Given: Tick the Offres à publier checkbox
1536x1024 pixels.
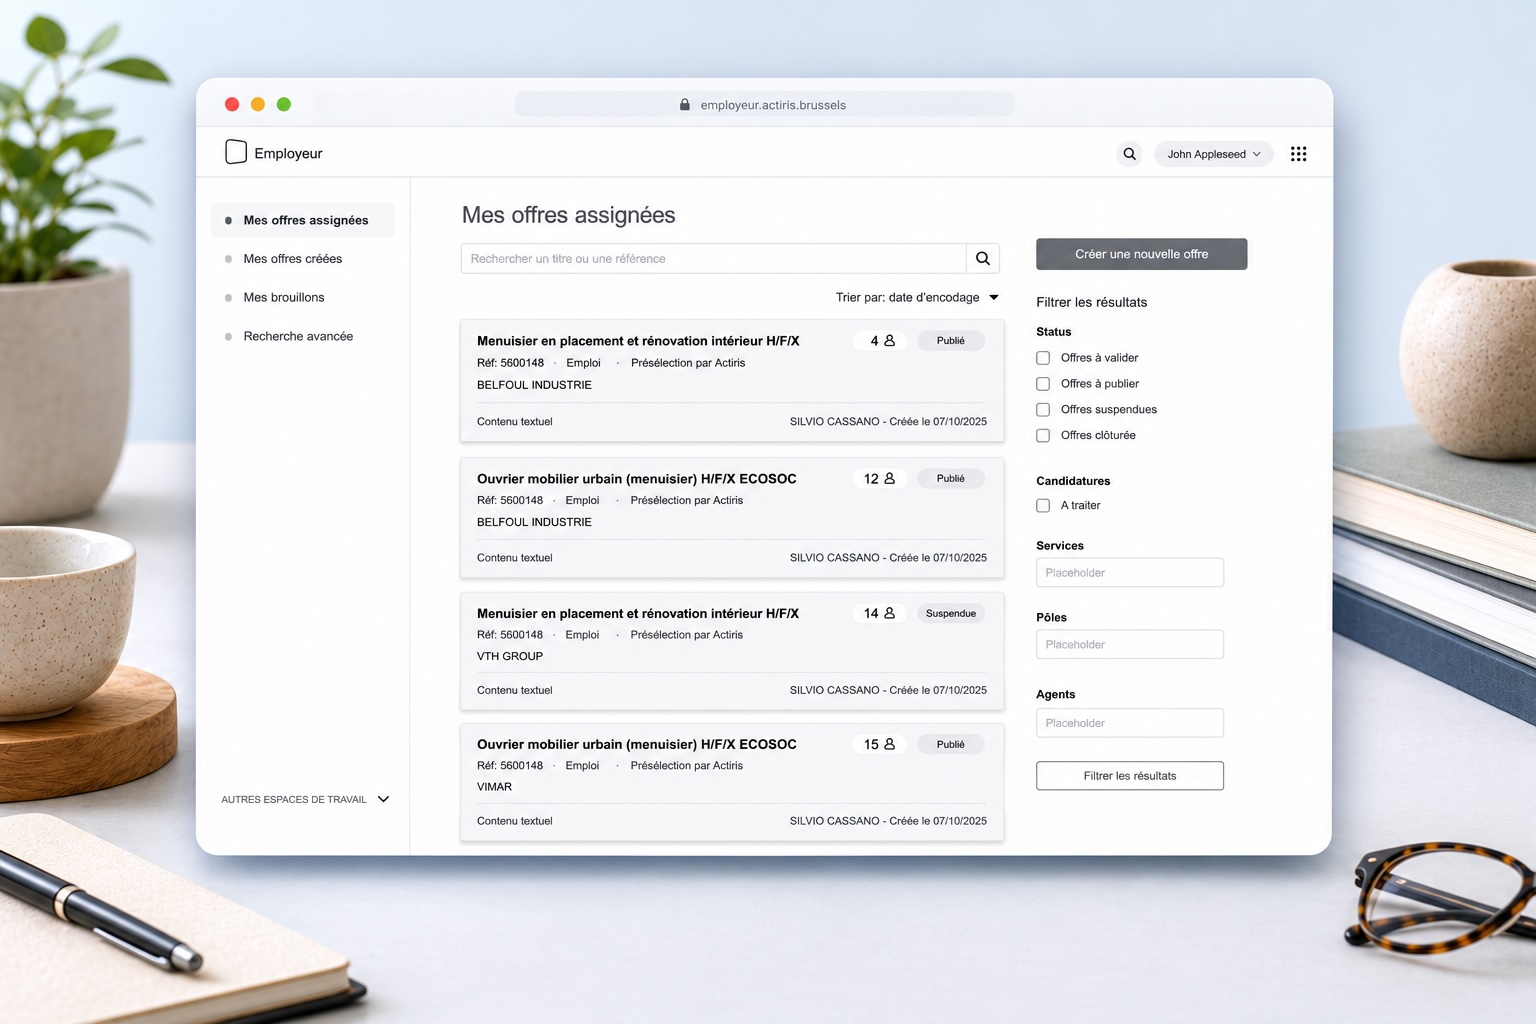Looking at the screenshot, I should (x=1043, y=384).
